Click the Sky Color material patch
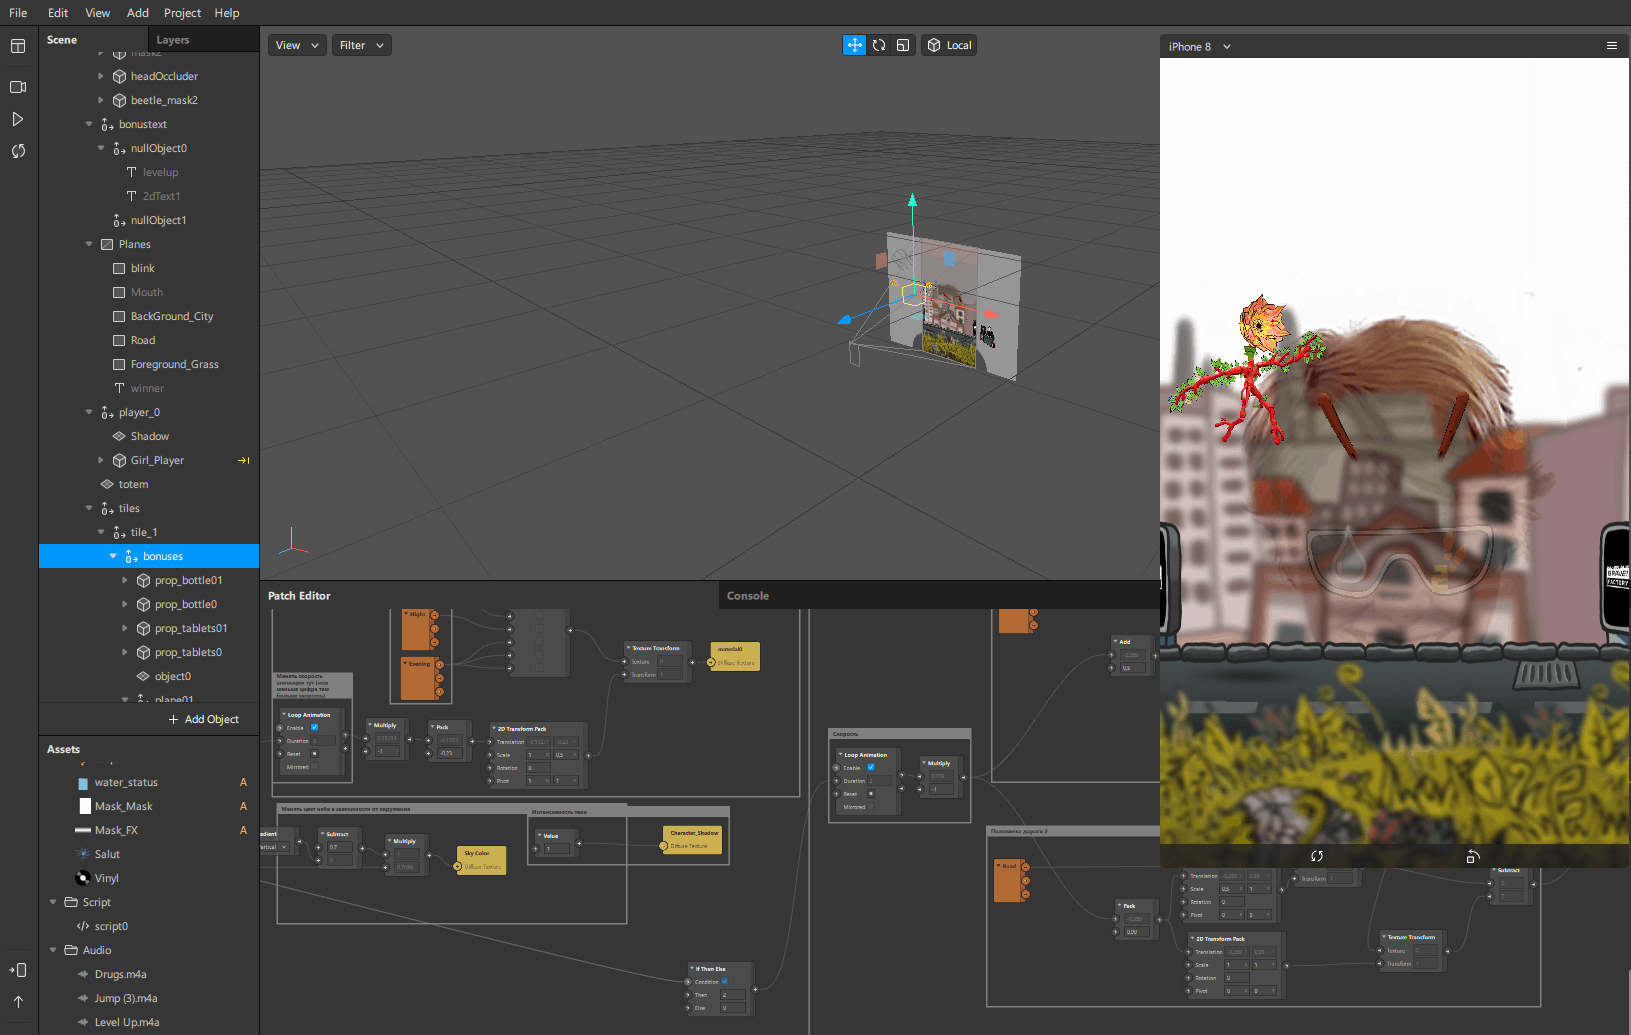 point(481,860)
